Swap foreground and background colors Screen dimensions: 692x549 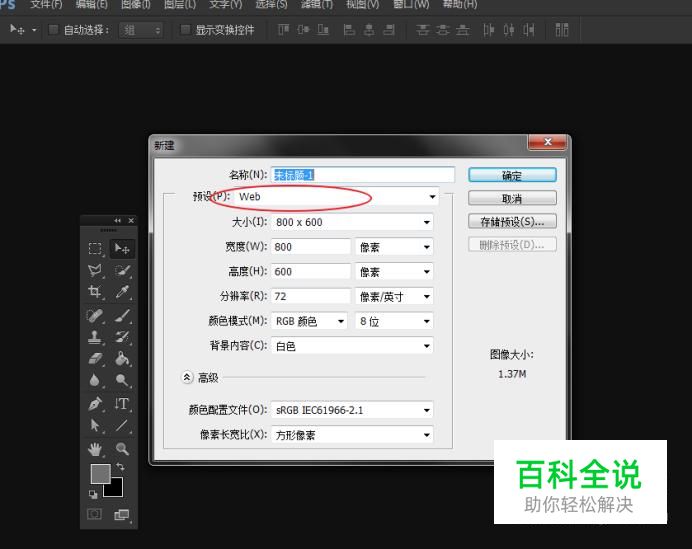[120, 466]
